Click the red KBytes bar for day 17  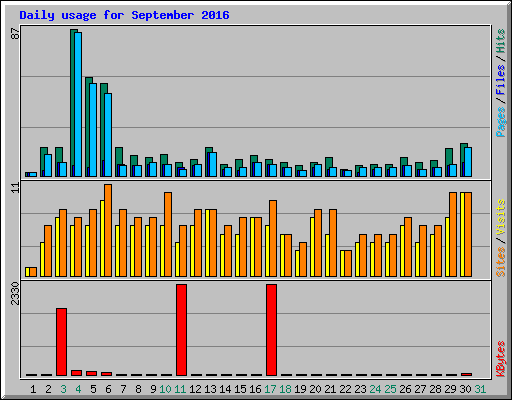[271, 330]
